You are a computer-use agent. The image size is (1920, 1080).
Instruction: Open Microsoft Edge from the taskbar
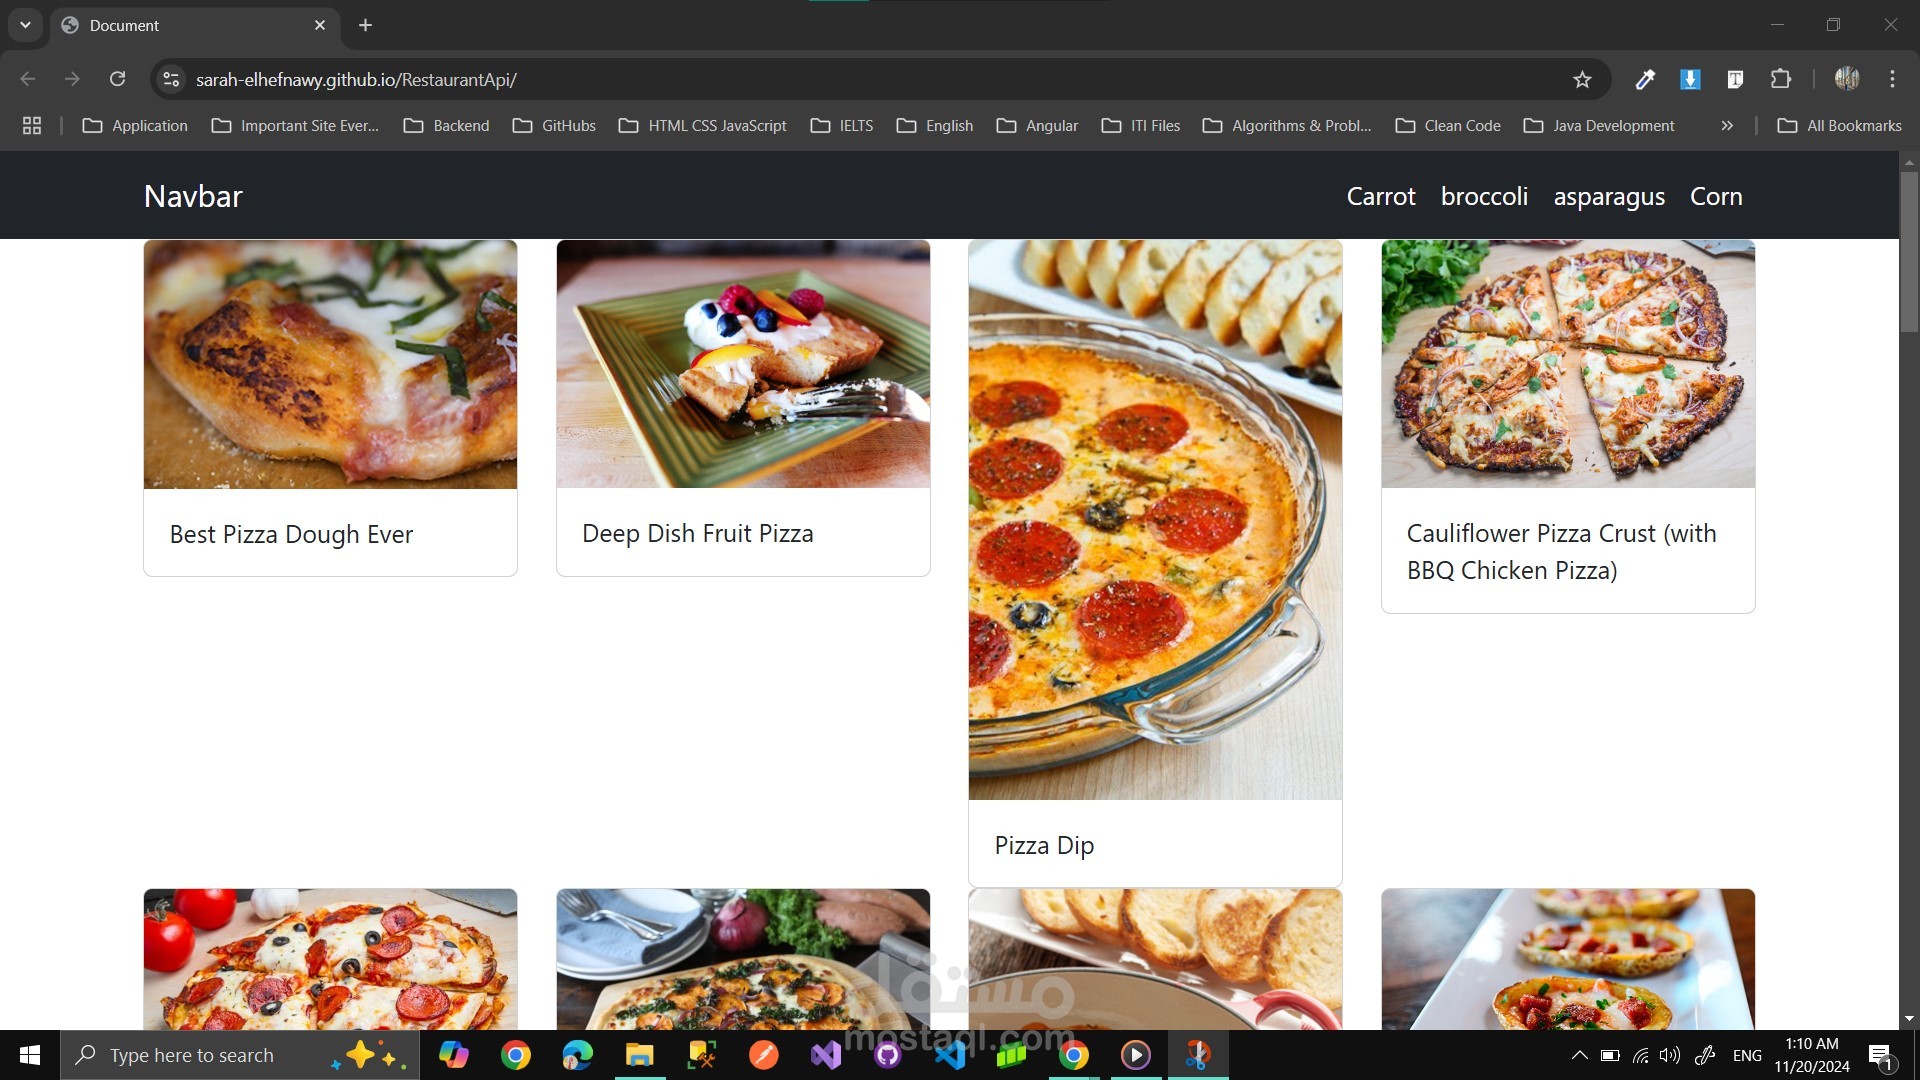point(577,1055)
